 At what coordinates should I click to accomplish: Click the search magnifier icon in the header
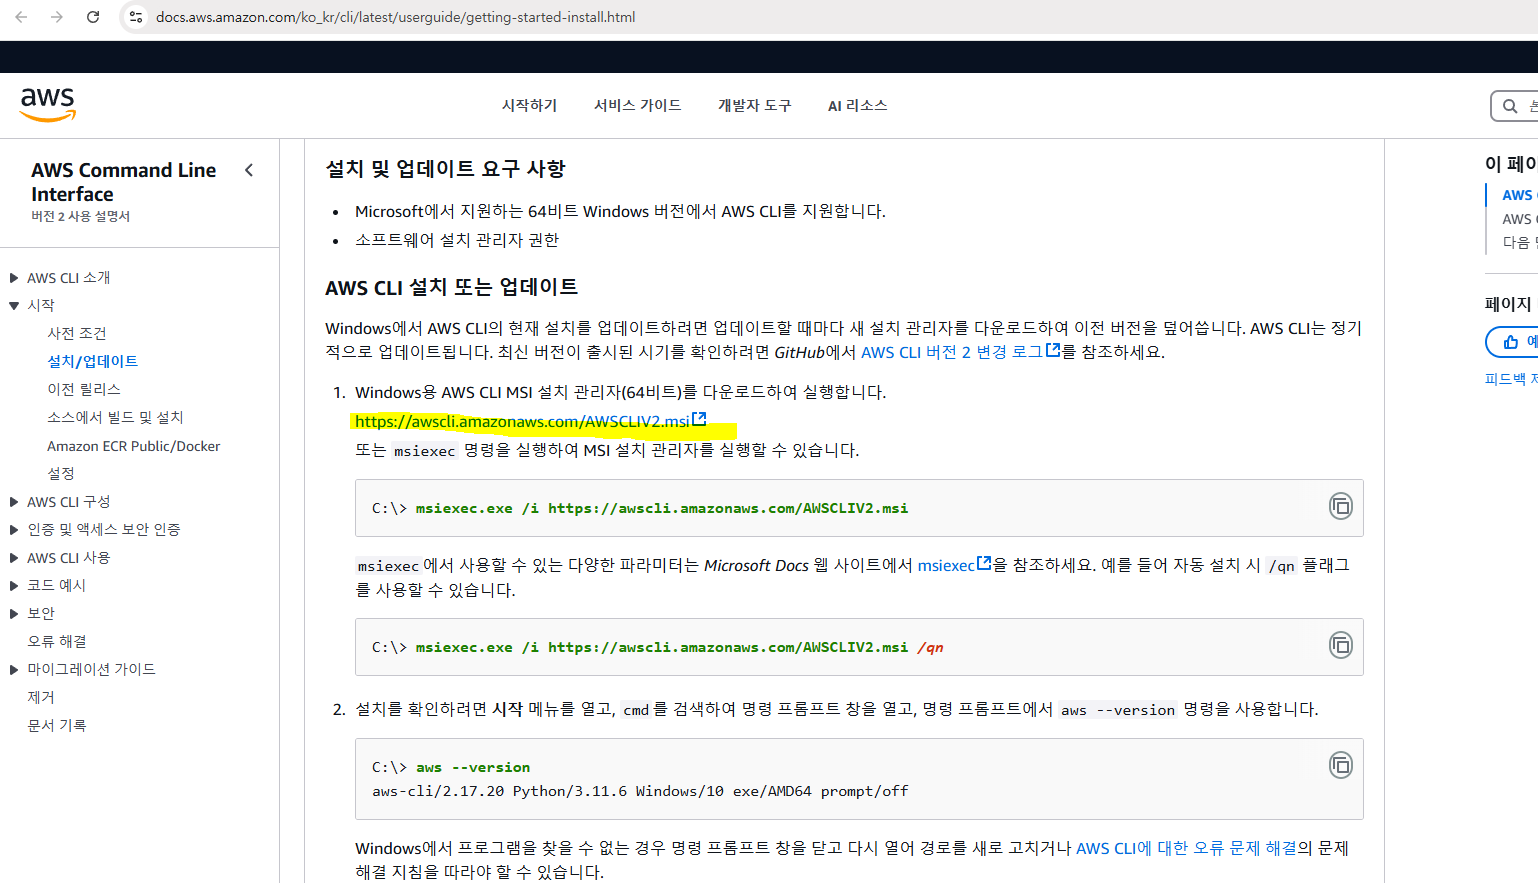pyautogui.click(x=1510, y=105)
